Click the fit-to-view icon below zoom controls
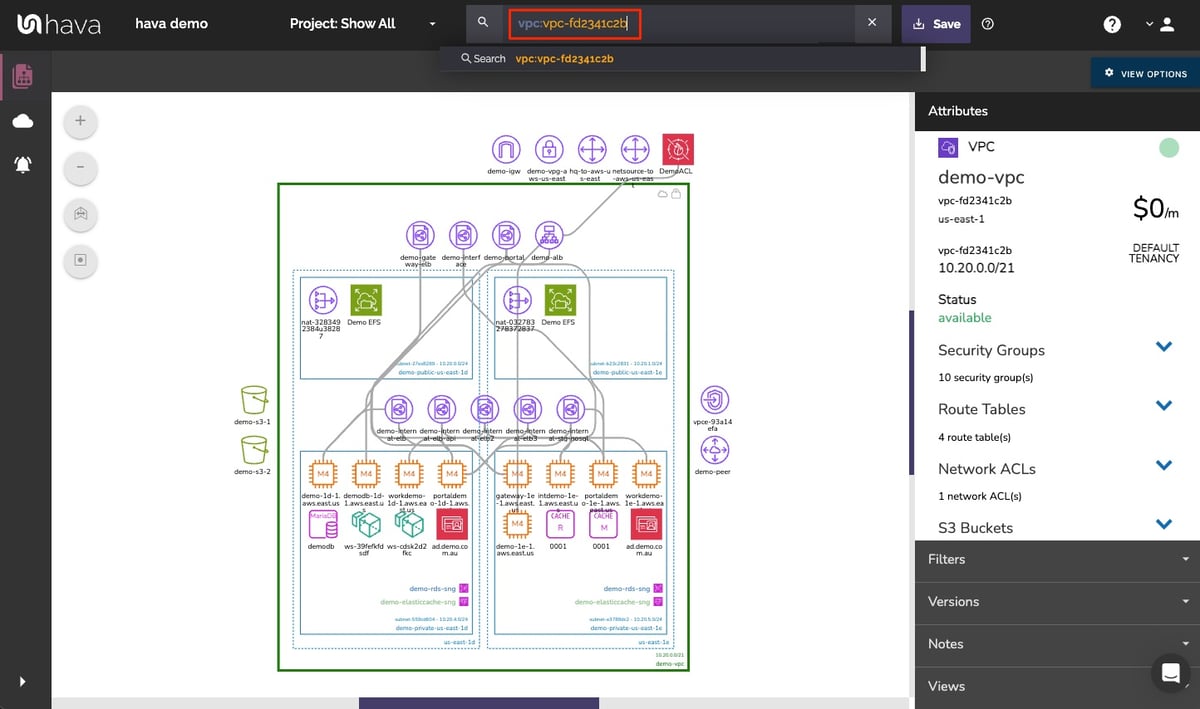Viewport: 1200px width, 709px height. [80, 215]
